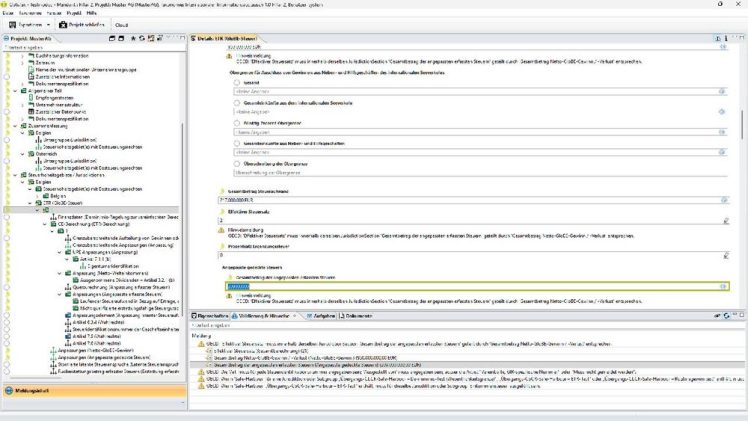748x421 pixels.
Task: Collapse the Zusammenfassung tree node
Action: [x=15, y=126]
